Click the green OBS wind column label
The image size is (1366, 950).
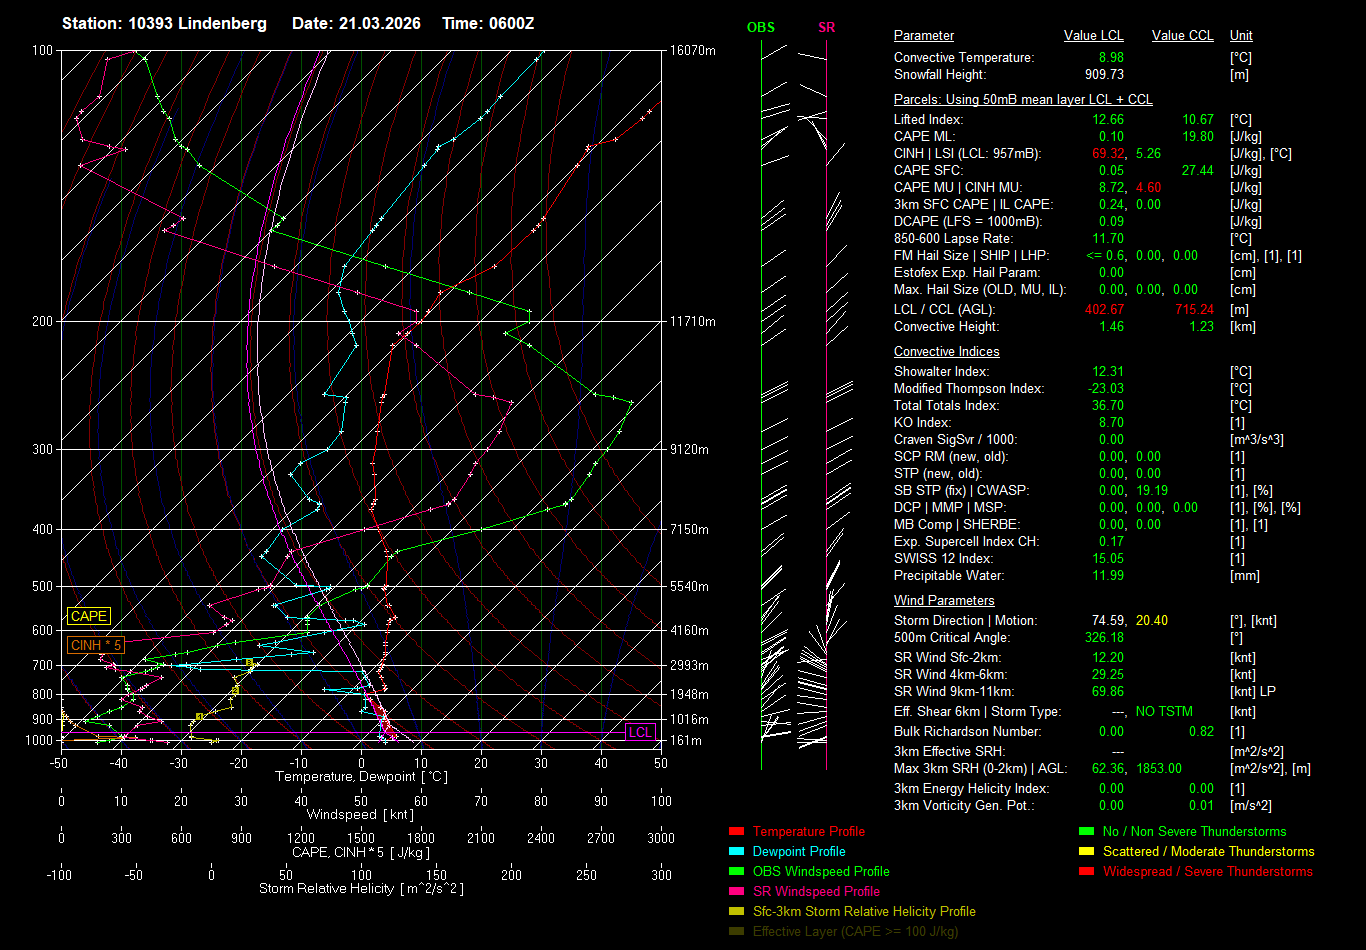pyautogui.click(x=760, y=28)
